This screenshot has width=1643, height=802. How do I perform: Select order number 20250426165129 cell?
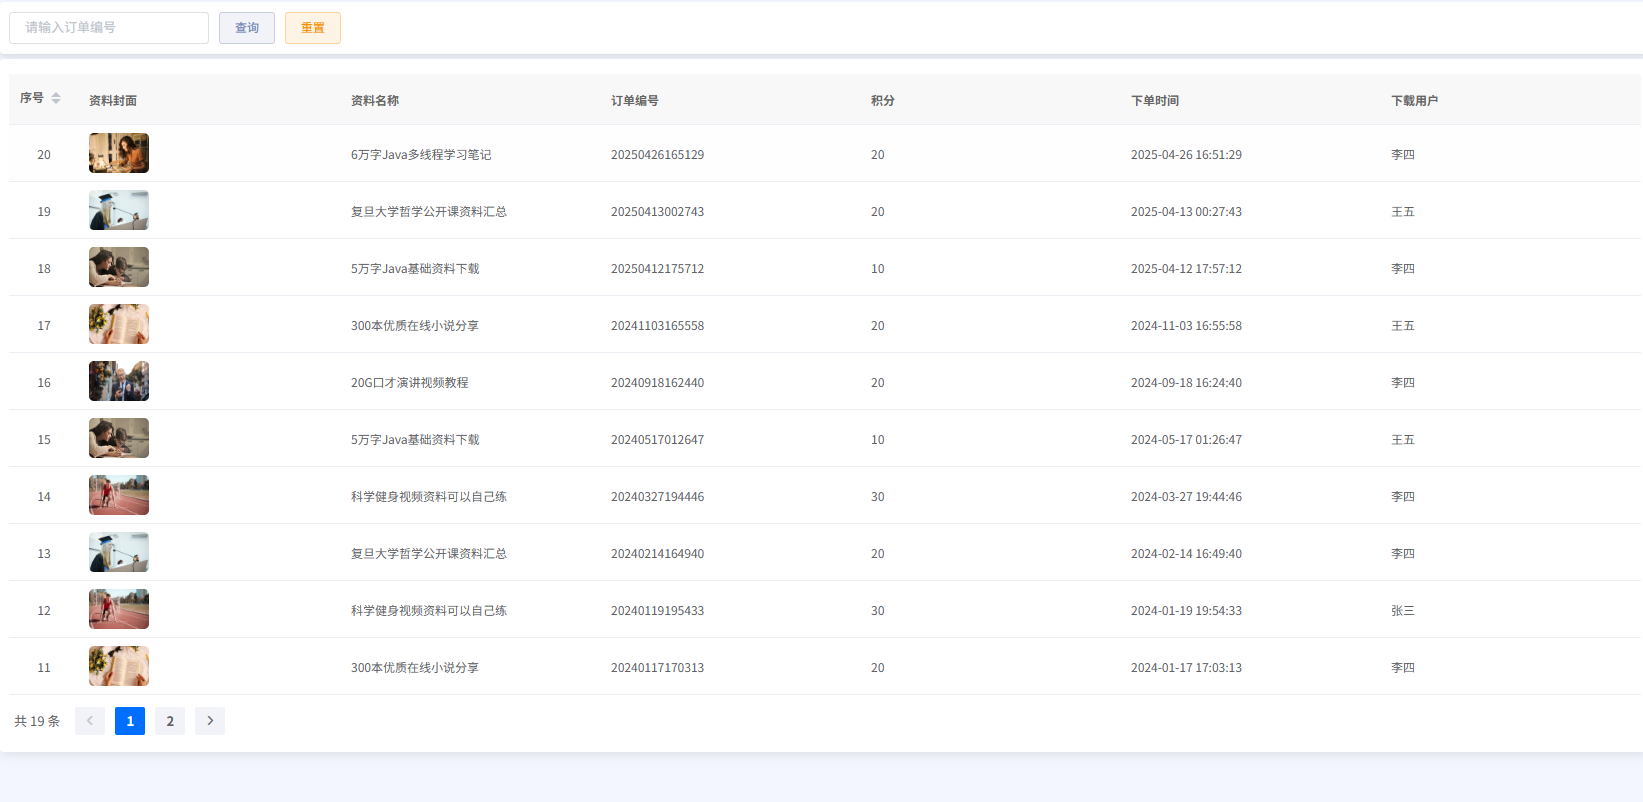(657, 155)
